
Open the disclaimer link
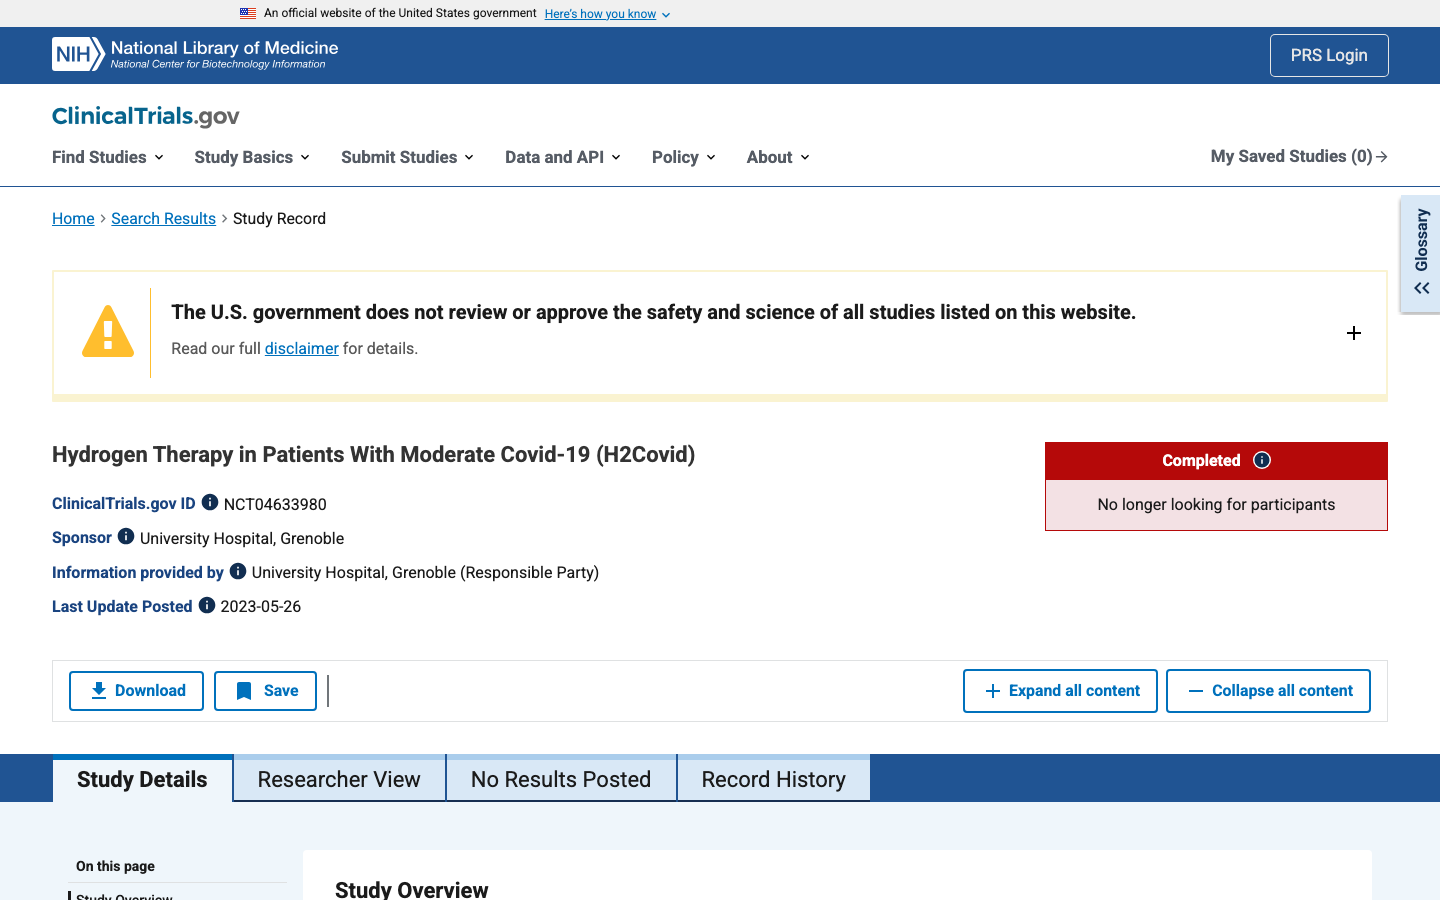point(301,348)
